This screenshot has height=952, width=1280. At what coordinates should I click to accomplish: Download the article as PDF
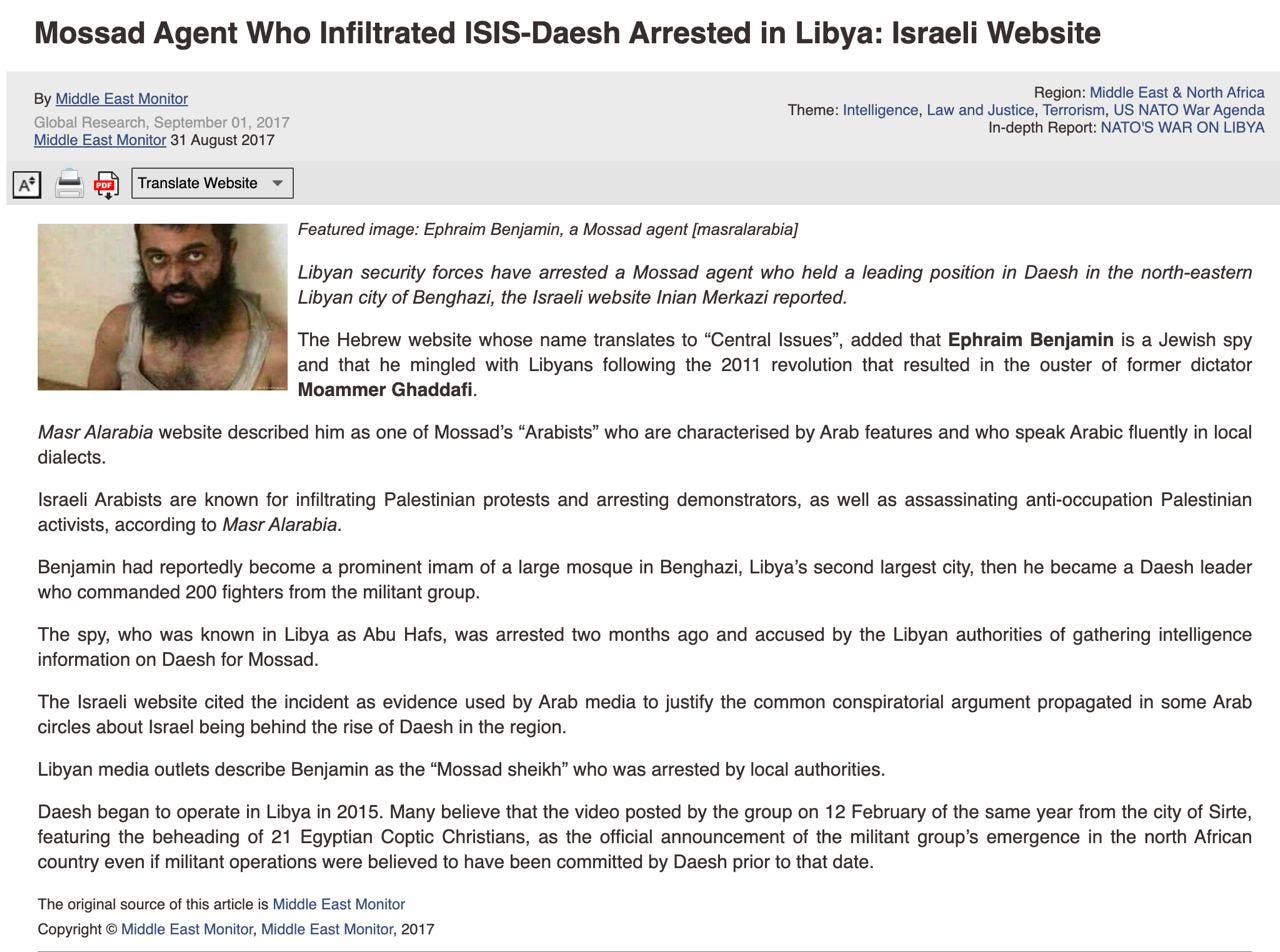pos(106,185)
